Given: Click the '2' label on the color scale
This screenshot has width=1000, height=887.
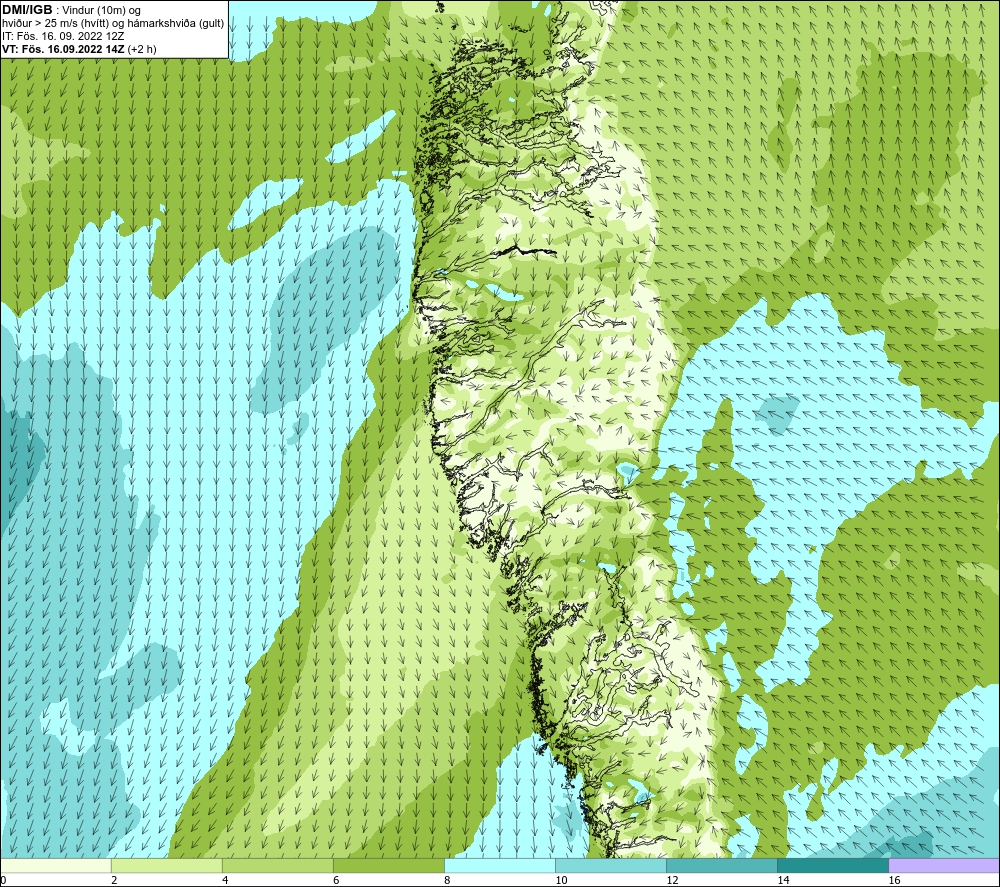Looking at the screenshot, I should [x=114, y=880].
